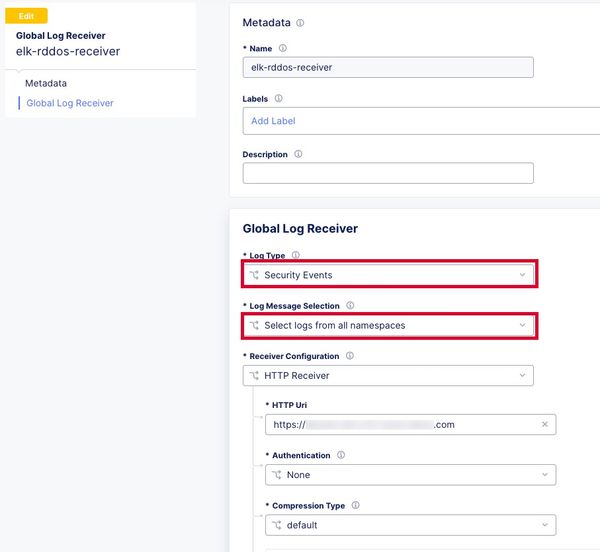Open the Receiver Configuration dropdown
Image resolution: width=600 pixels, height=552 pixels.
(x=388, y=376)
